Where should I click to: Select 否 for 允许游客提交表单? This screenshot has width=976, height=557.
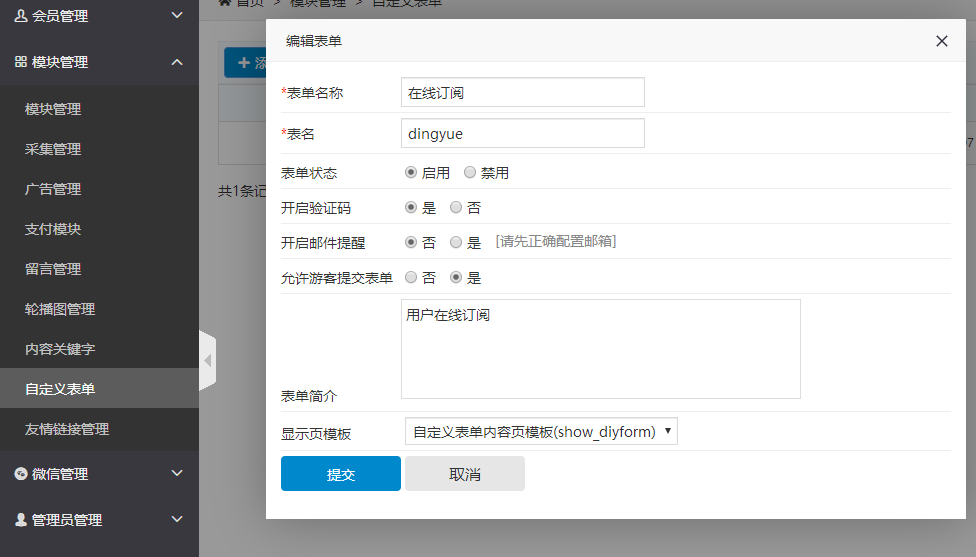(411, 277)
